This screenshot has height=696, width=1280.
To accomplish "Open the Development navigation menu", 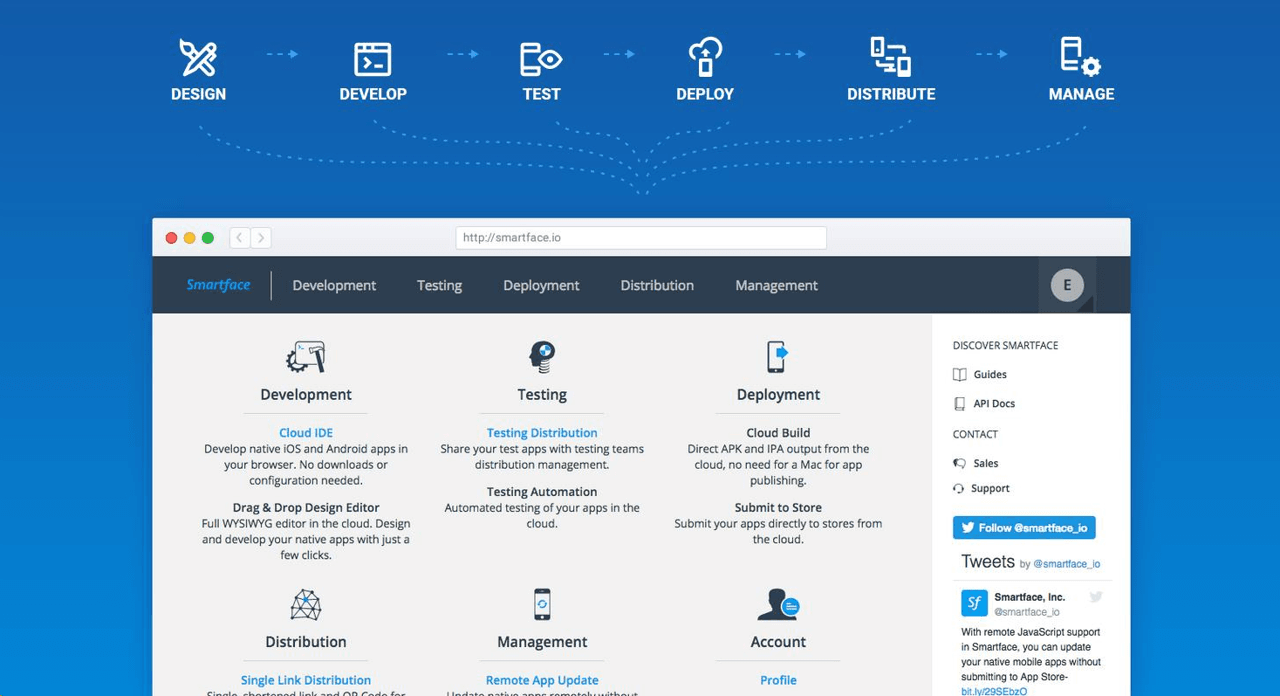I will 334,285.
